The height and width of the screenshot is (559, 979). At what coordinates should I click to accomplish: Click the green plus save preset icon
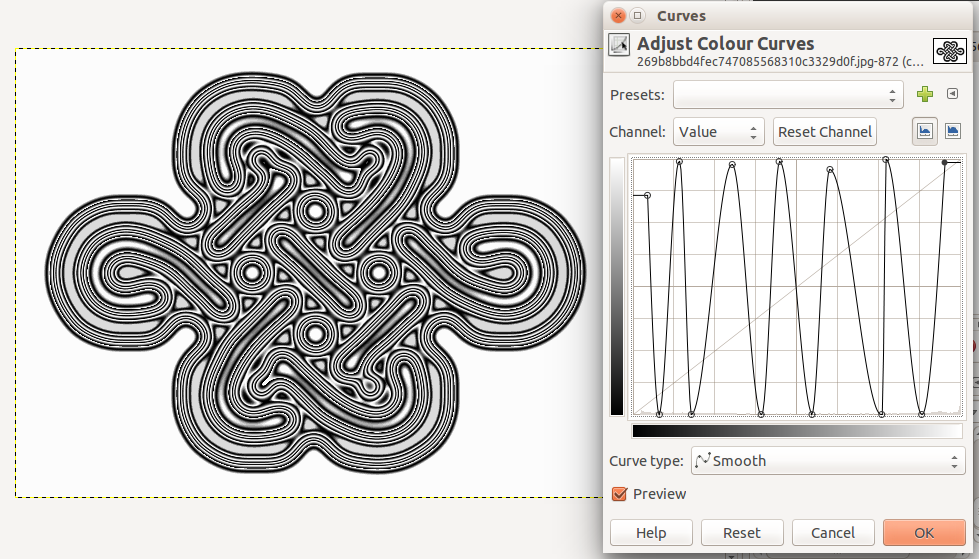pyautogui.click(x=925, y=94)
